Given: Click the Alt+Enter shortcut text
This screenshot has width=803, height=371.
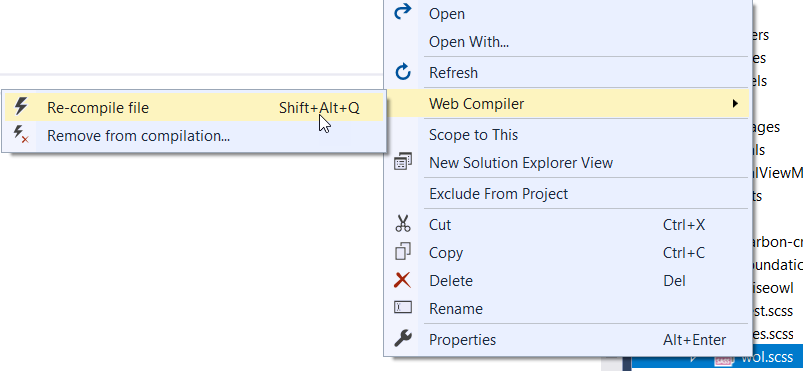Looking at the screenshot, I should [x=694, y=340].
